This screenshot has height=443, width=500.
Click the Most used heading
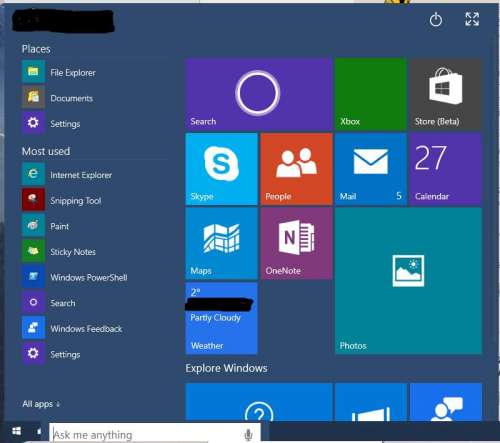[x=46, y=151]
